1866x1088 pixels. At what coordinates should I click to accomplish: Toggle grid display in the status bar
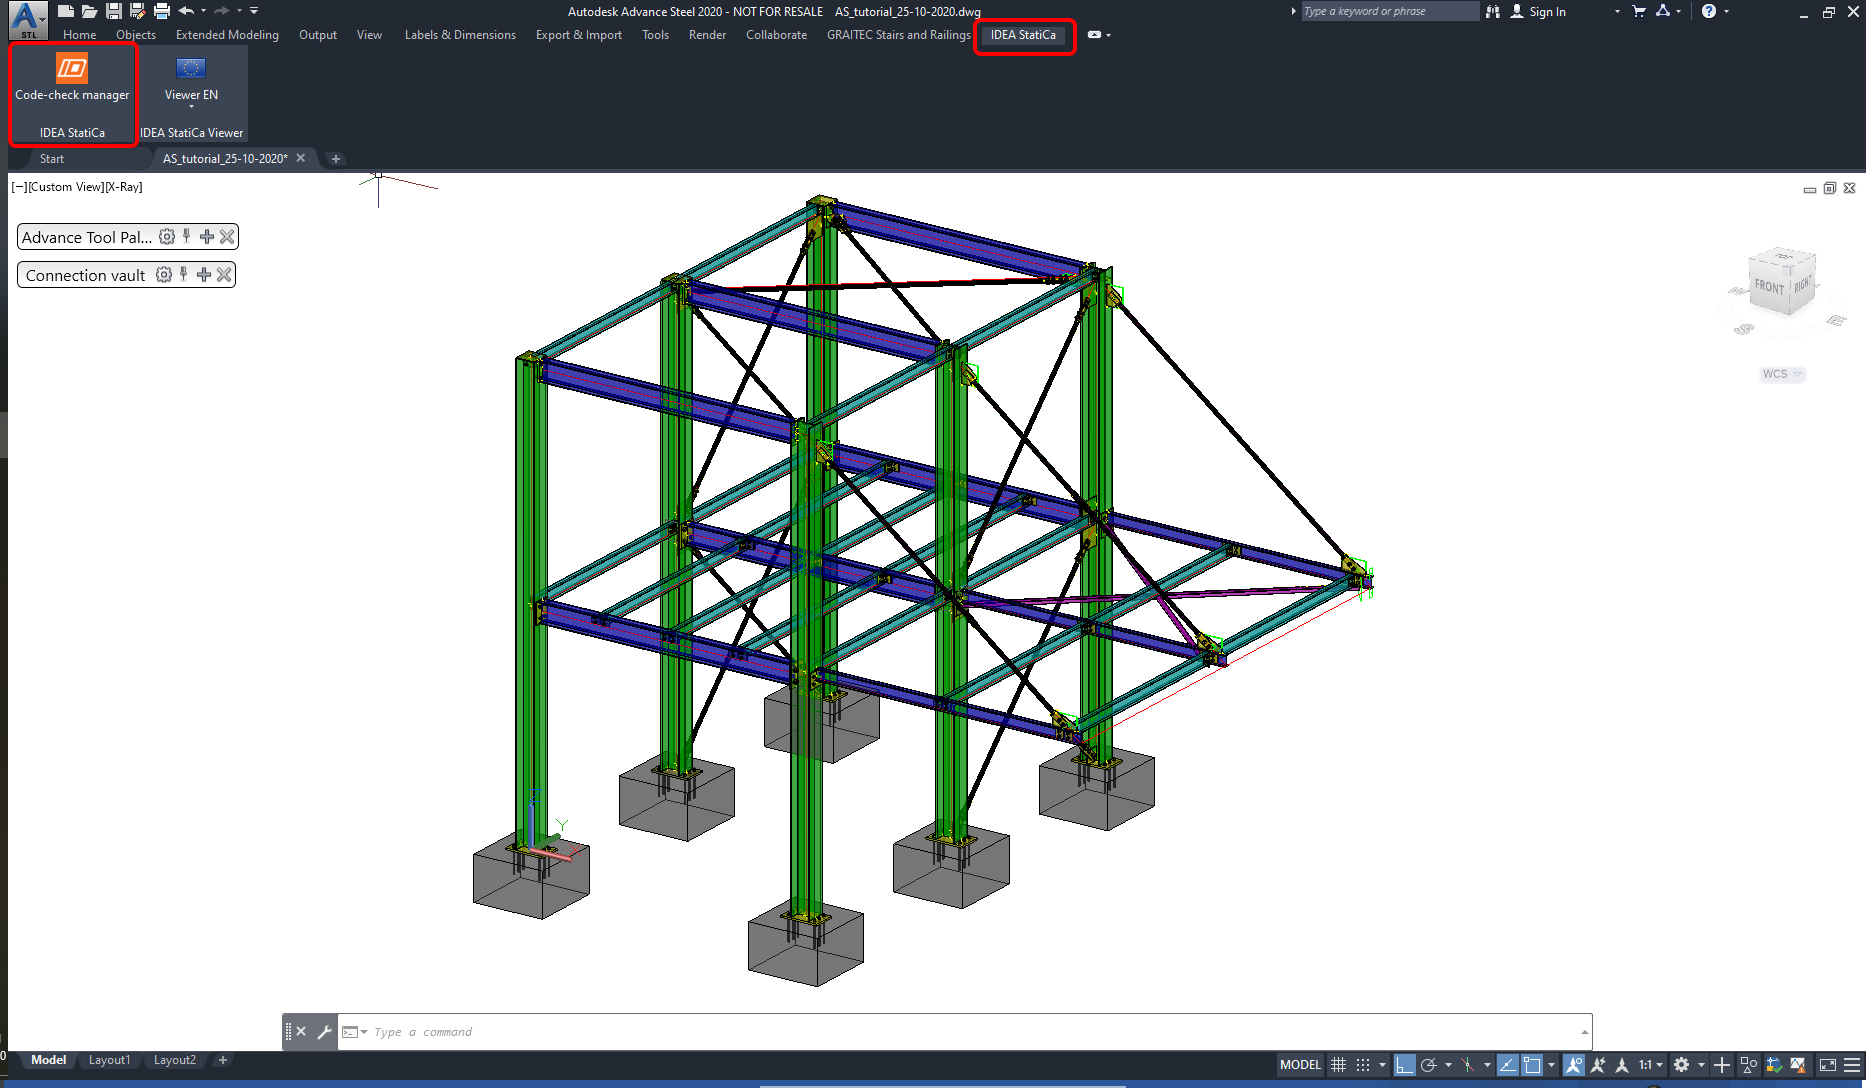(x=1338, y=1064)
